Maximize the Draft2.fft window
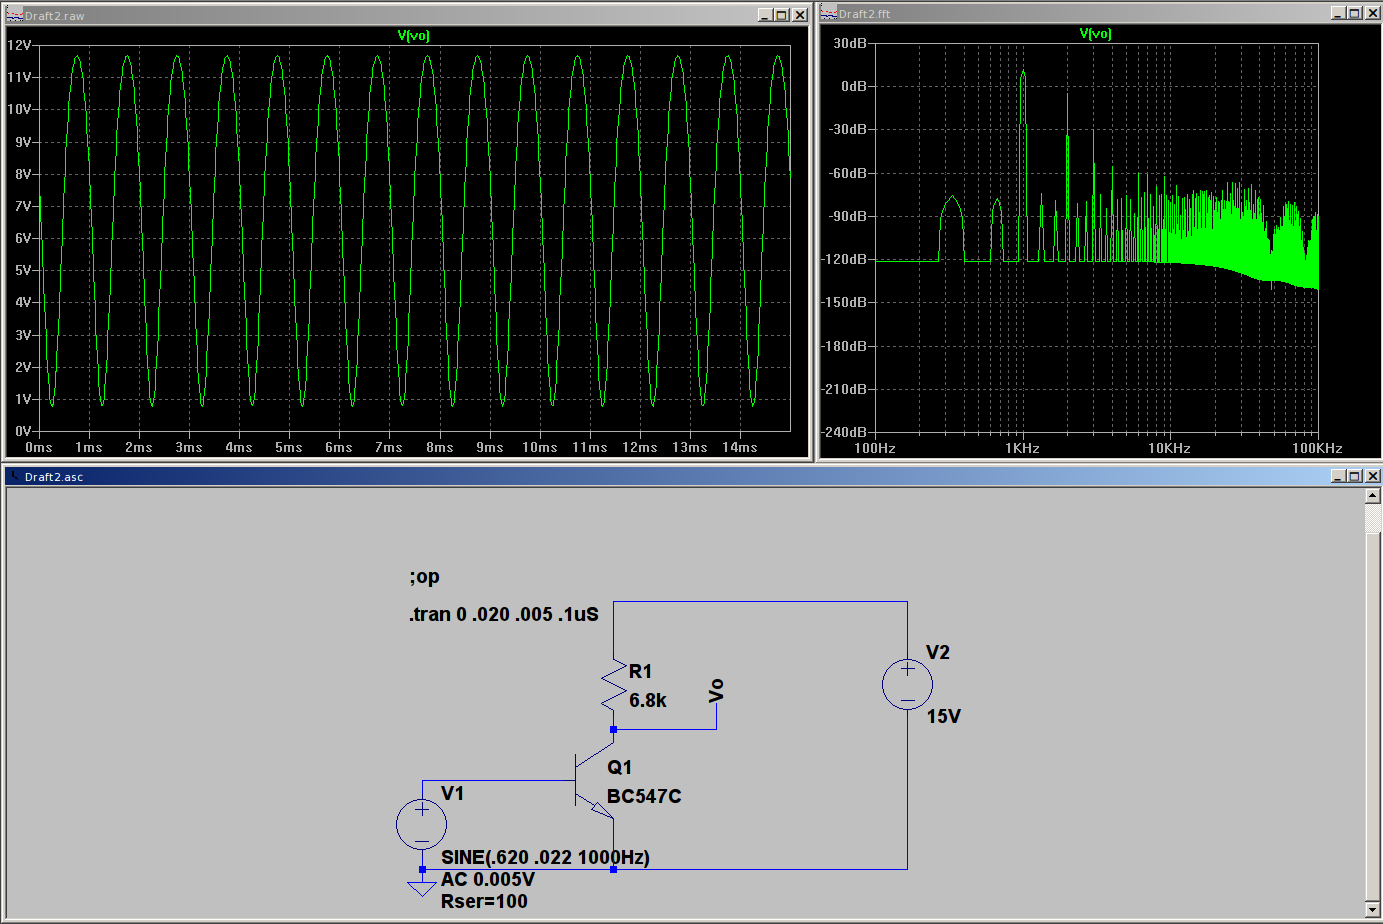This screenshot has height=924, width=1383. tap(1355, 13)
